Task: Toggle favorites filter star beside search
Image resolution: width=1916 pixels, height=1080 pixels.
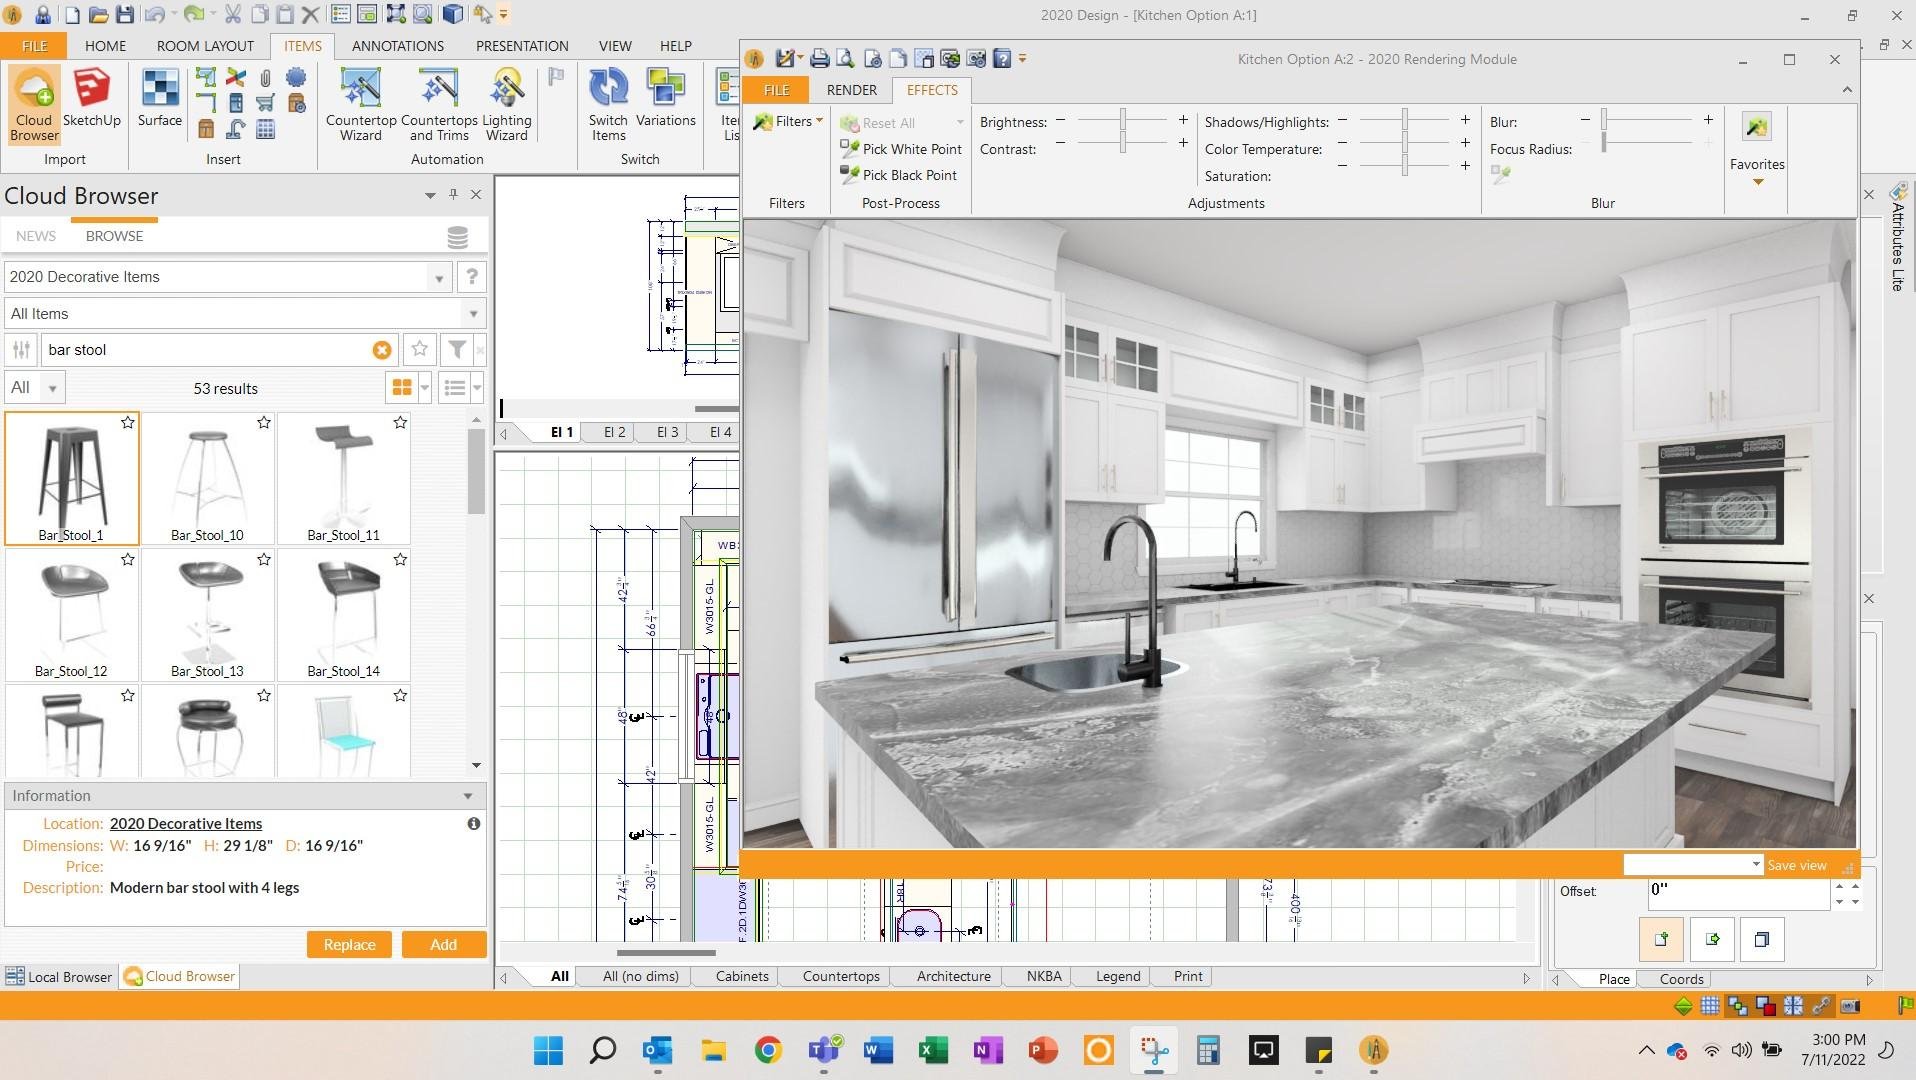Action: pyautogui.click(x=419, y=349)
